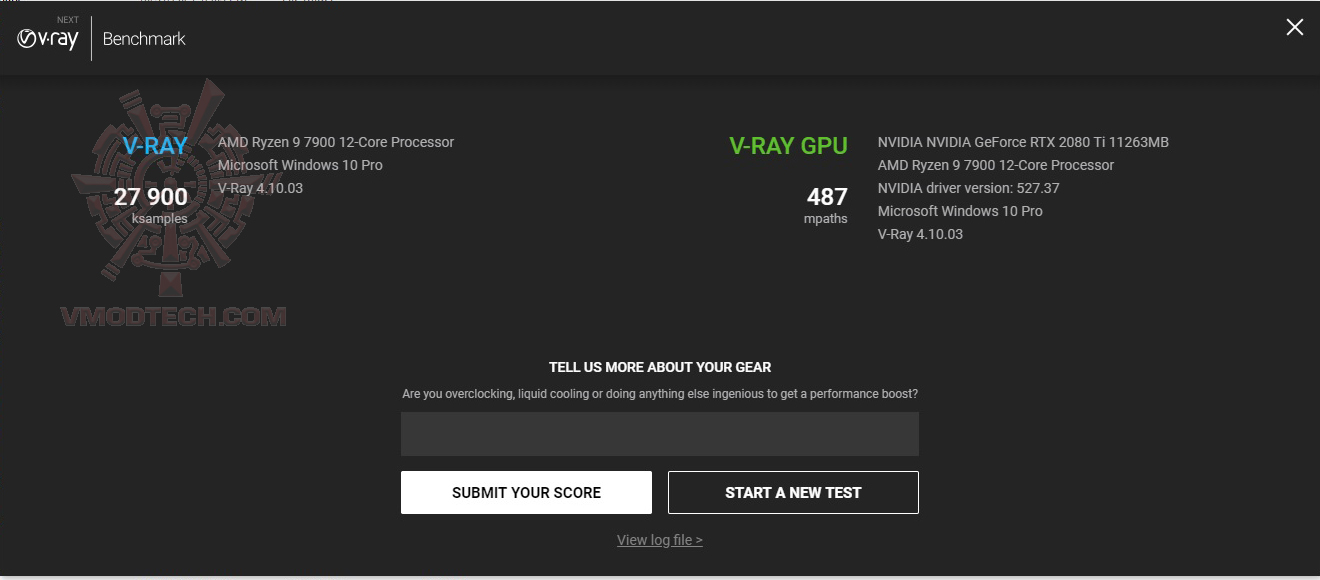Click the GPU result's V-Ray 4.10.03 version
The width and height of the screenshot is (1320, 580).
click(920, 234)
